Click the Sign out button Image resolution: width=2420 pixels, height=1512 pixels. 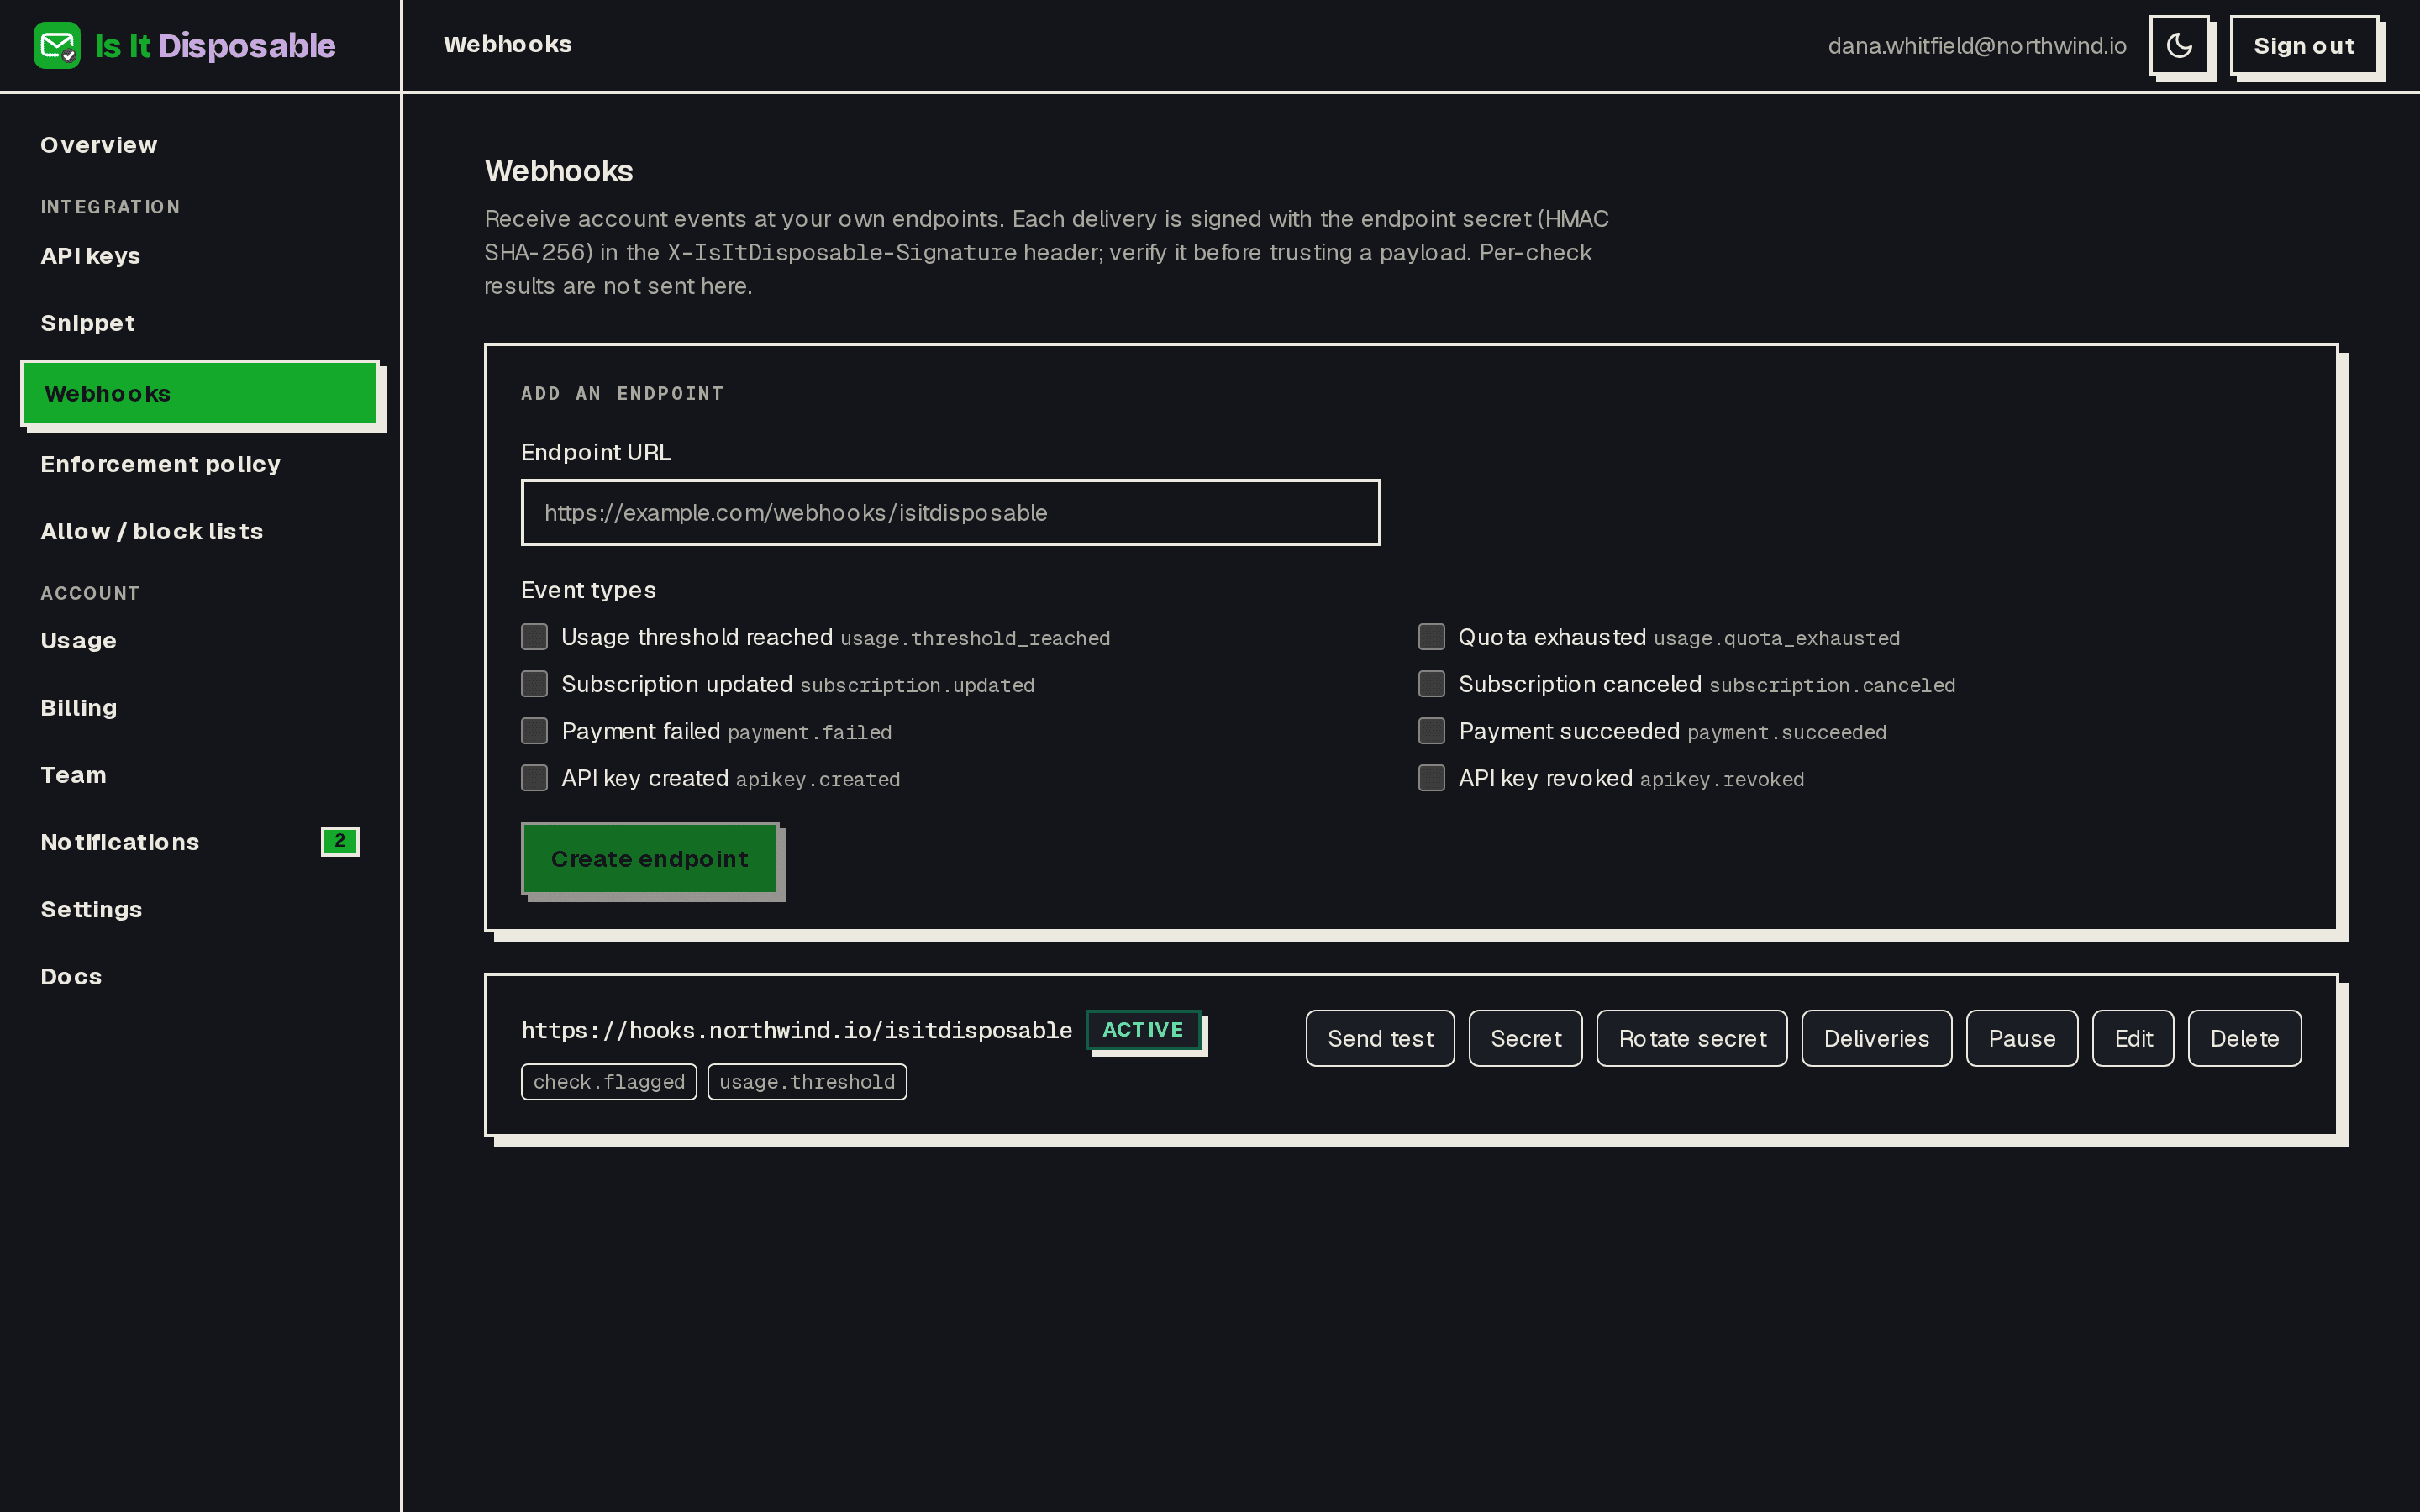click(x=2304, y=45)
